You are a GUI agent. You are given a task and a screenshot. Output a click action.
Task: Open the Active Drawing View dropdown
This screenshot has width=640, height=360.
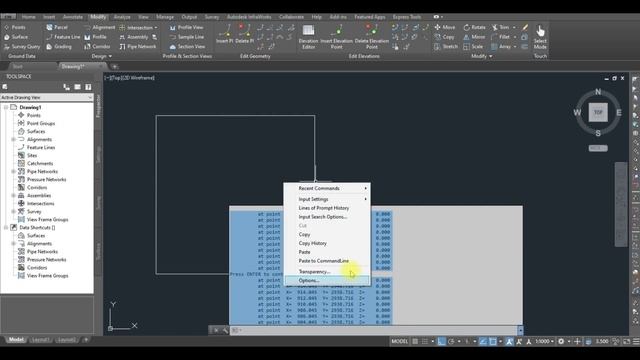(47, 98)
